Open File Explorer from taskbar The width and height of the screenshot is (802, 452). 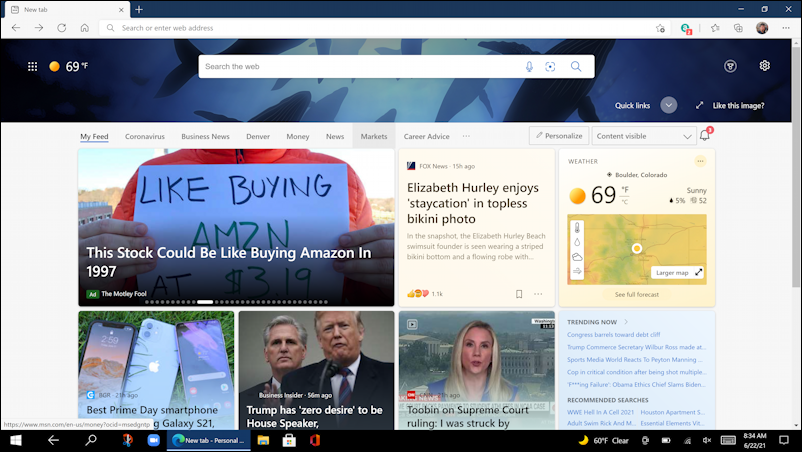pos(263,440)
